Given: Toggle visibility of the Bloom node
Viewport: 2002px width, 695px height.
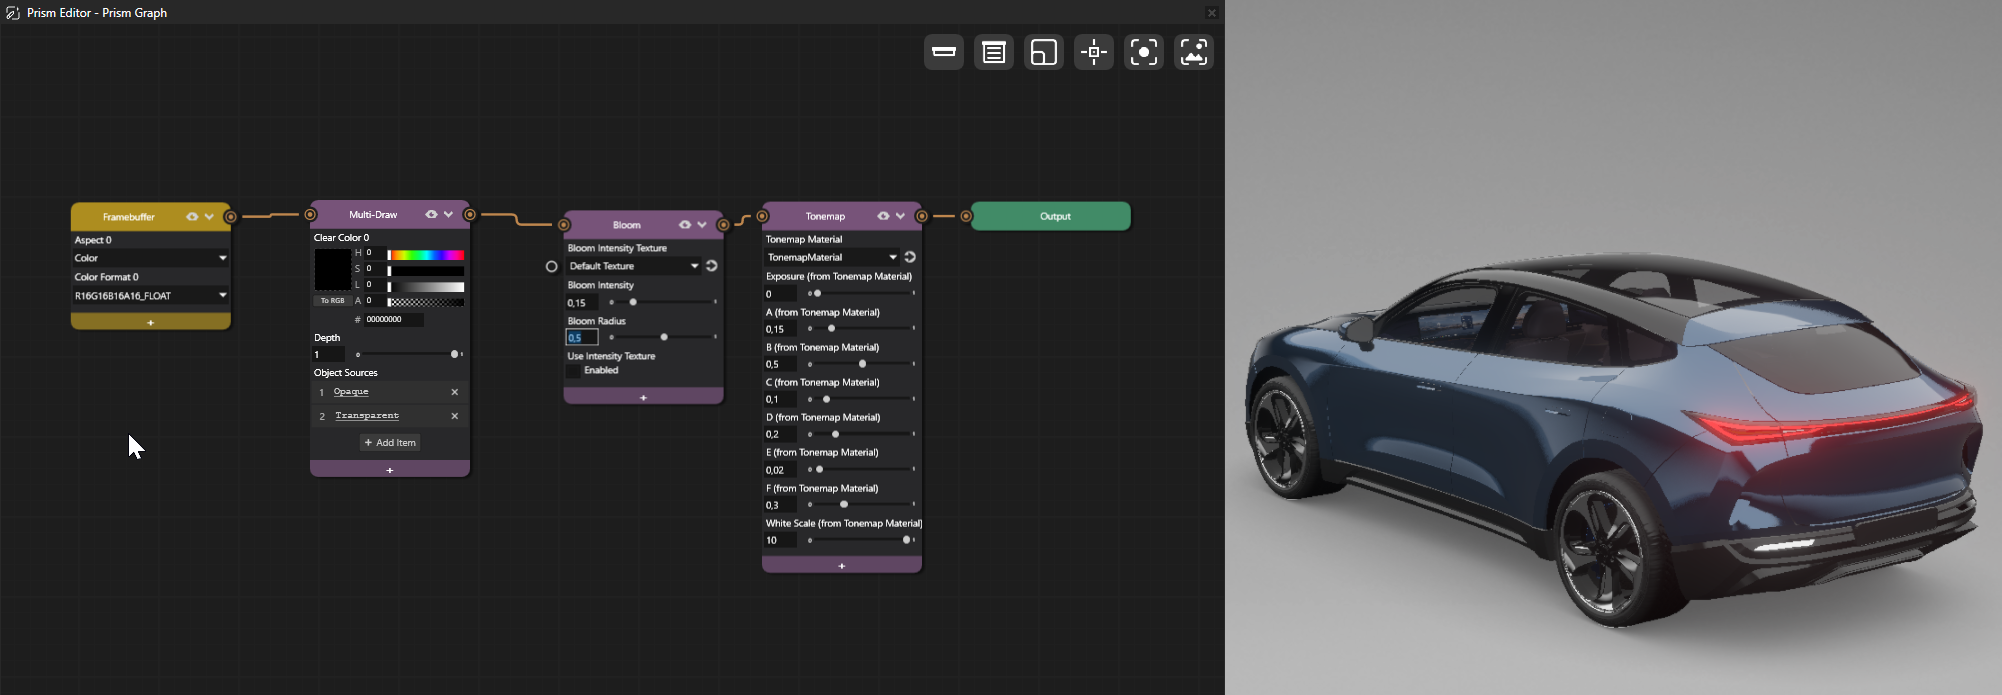Looking at the screenshot, I should (685, 225).
